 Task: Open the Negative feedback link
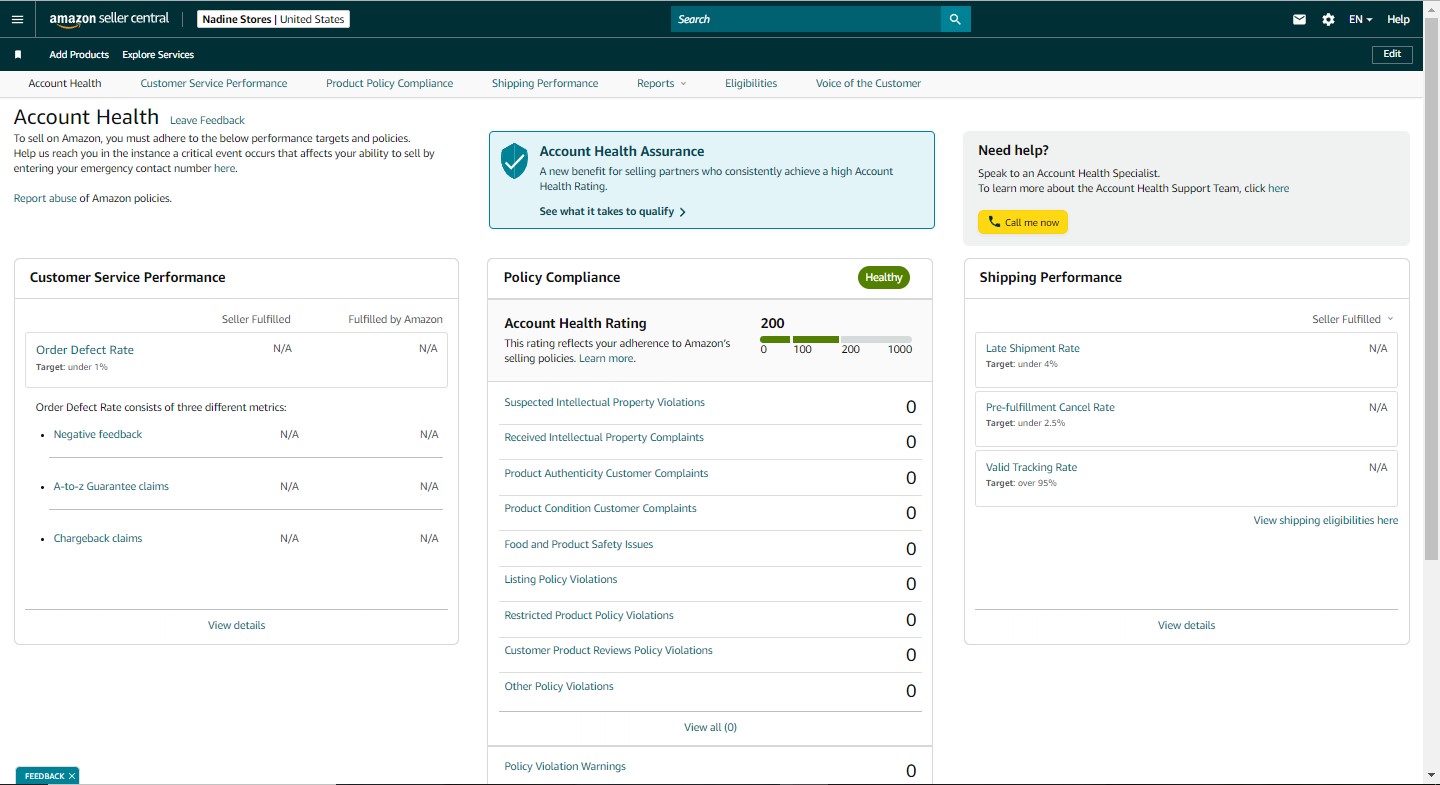point(98,434)
